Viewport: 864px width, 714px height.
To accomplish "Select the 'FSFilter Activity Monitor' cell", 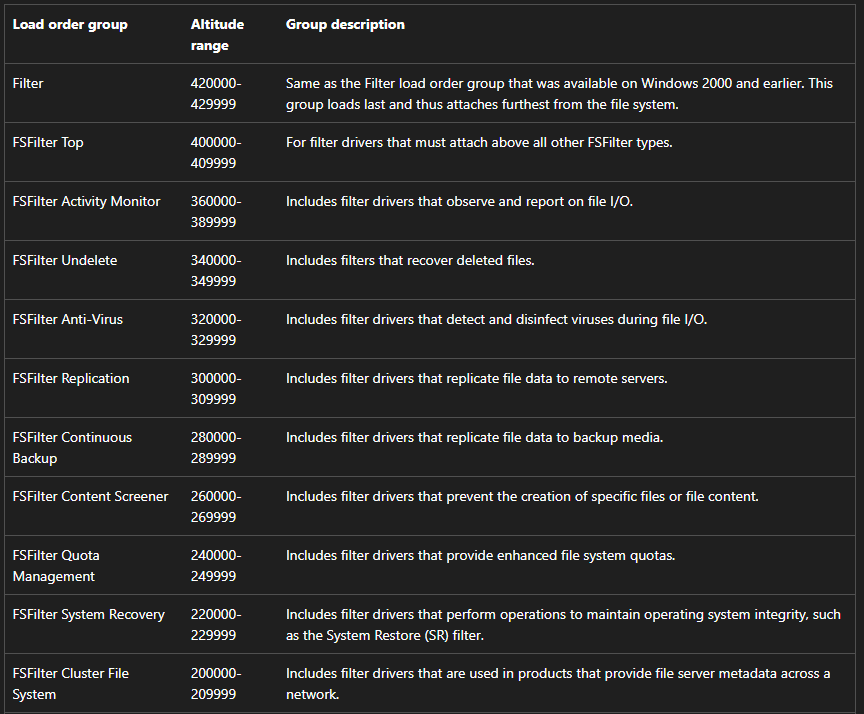I will tap(86, 201).
